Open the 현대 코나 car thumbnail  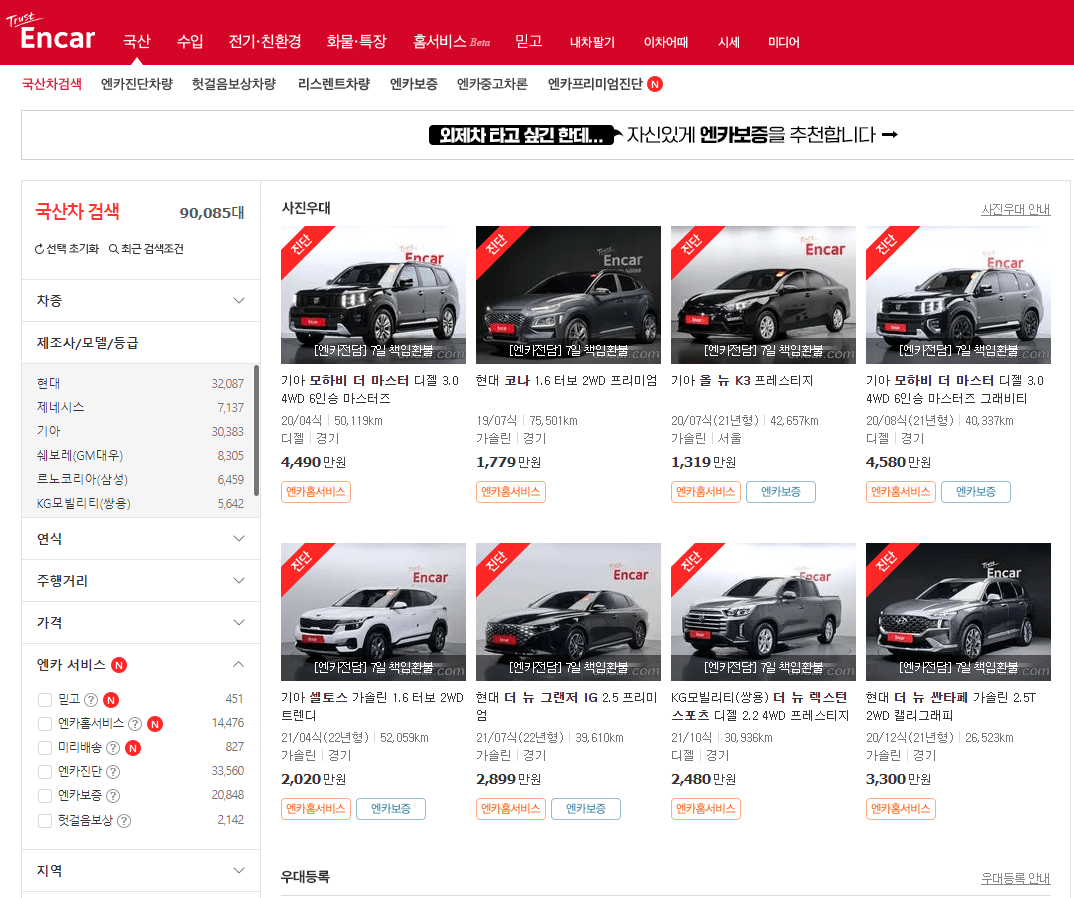tap(569, 295)
